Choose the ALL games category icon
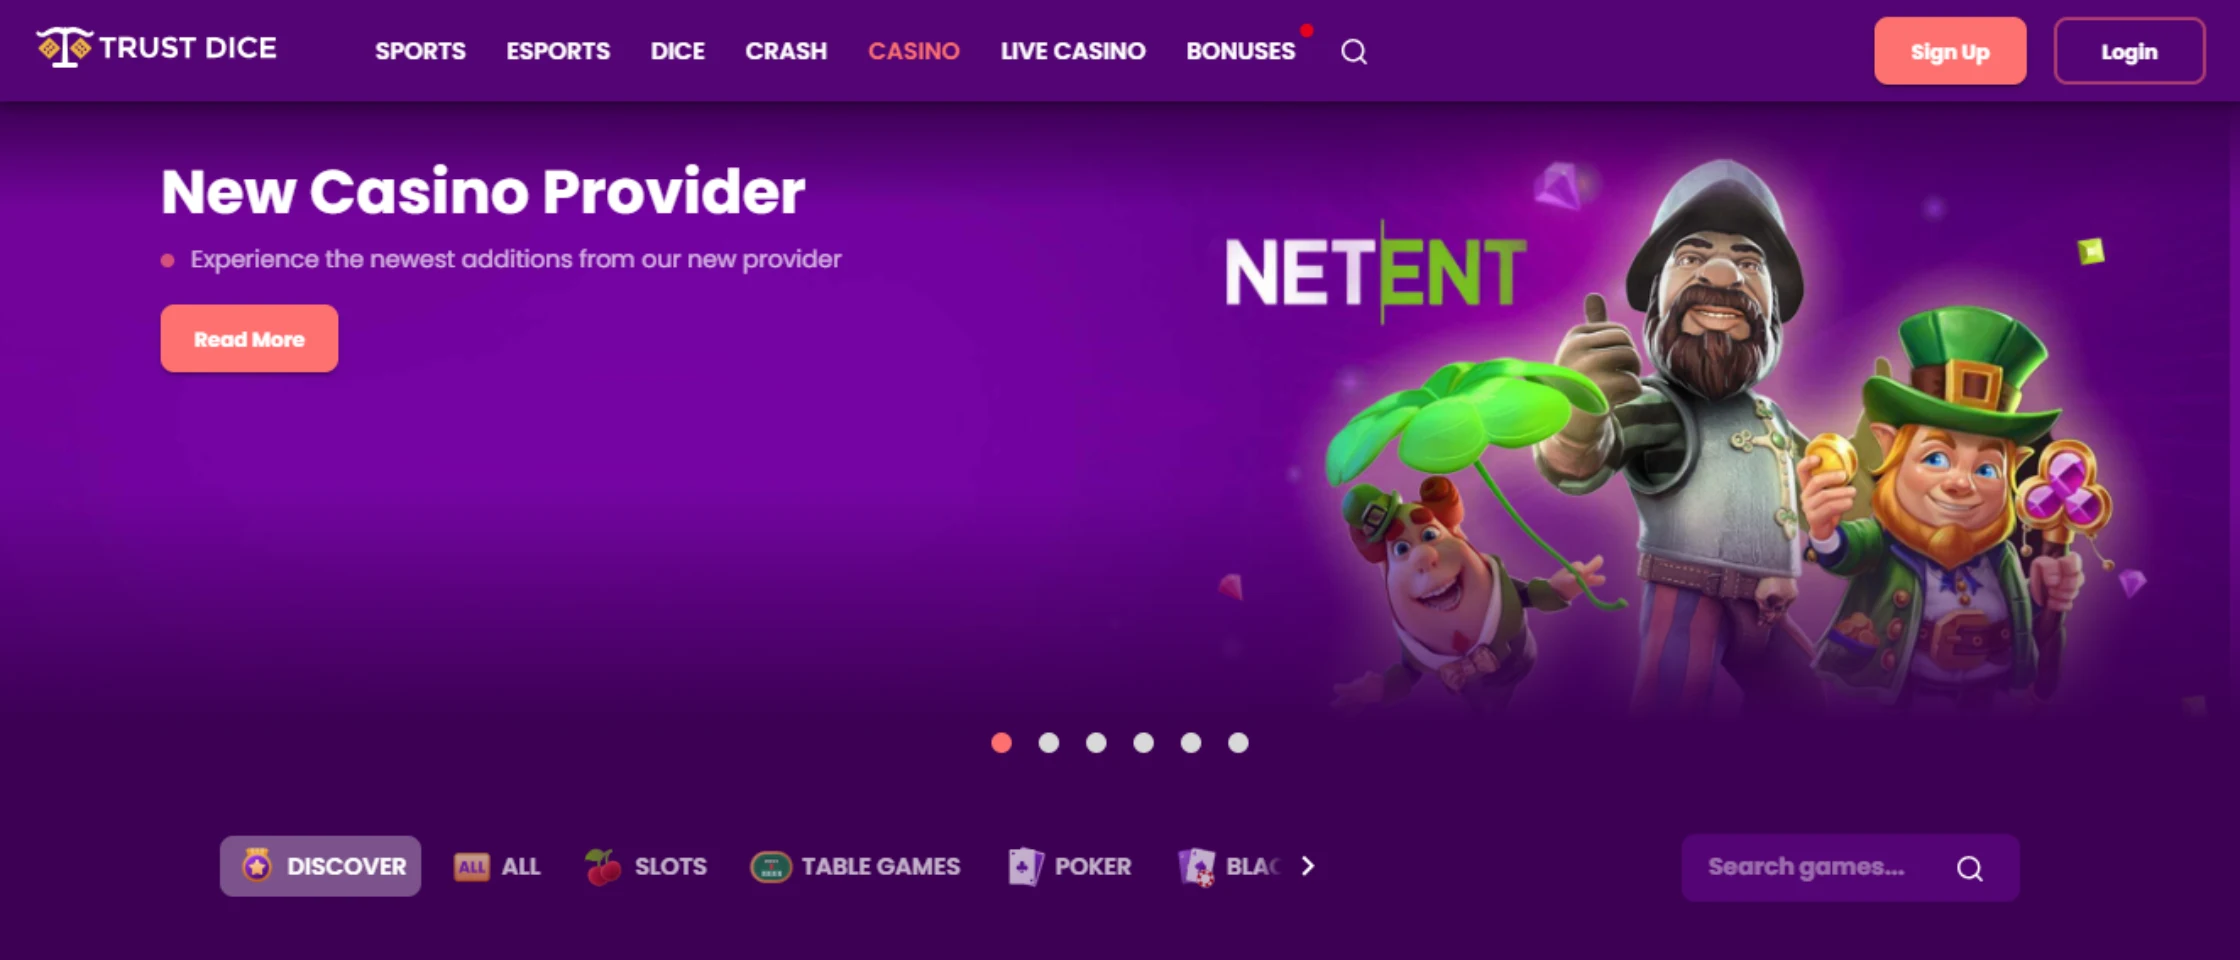 click(472, 866)
